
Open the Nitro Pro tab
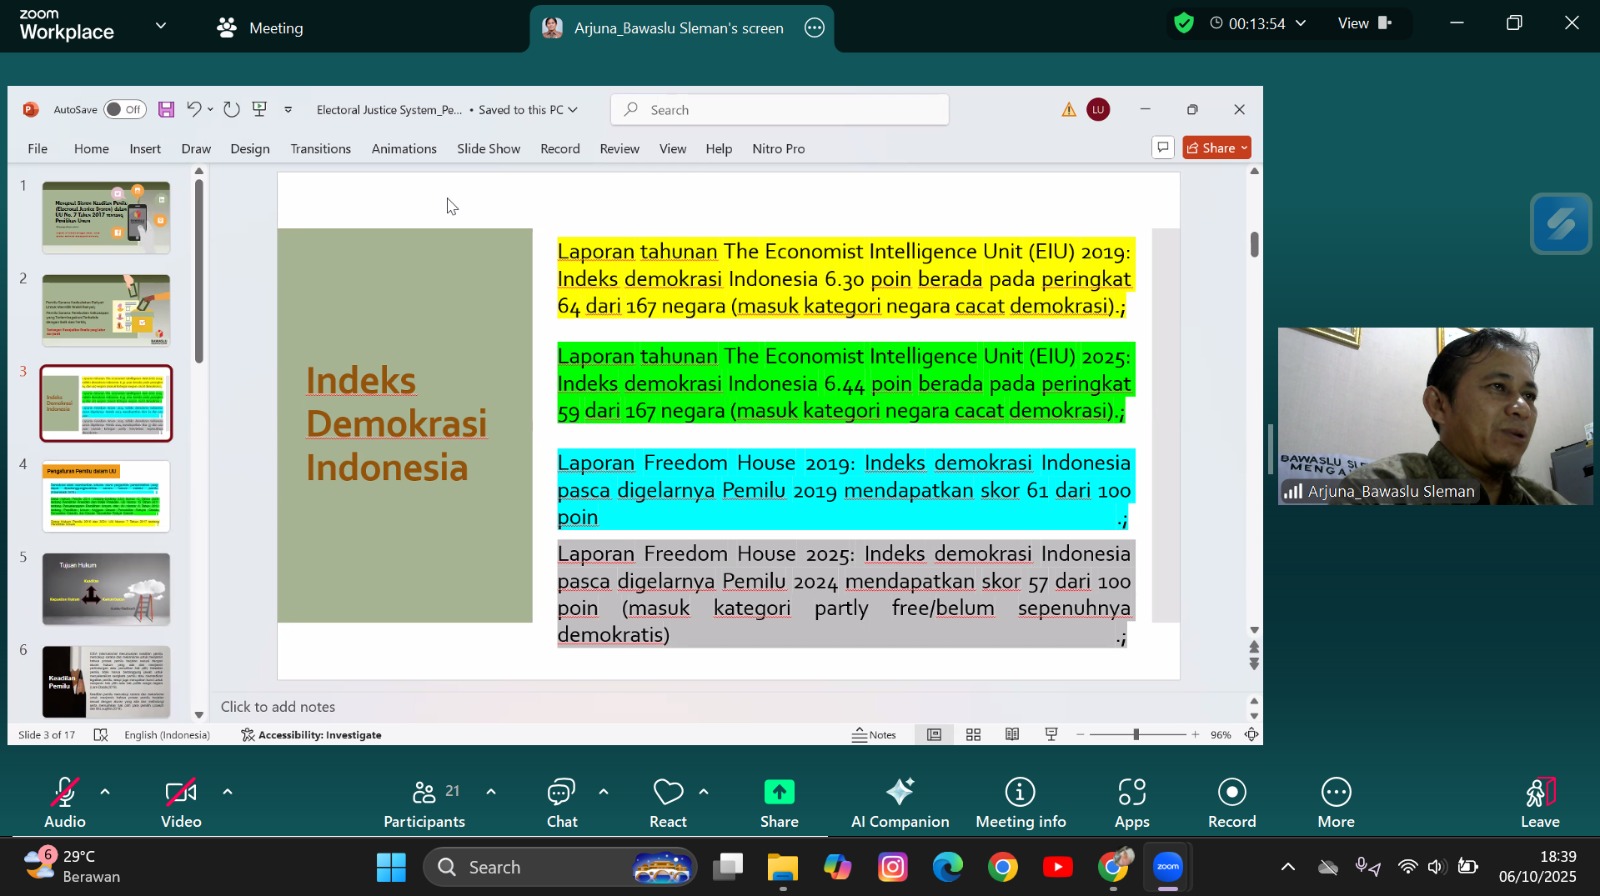(x=778, y=148)
